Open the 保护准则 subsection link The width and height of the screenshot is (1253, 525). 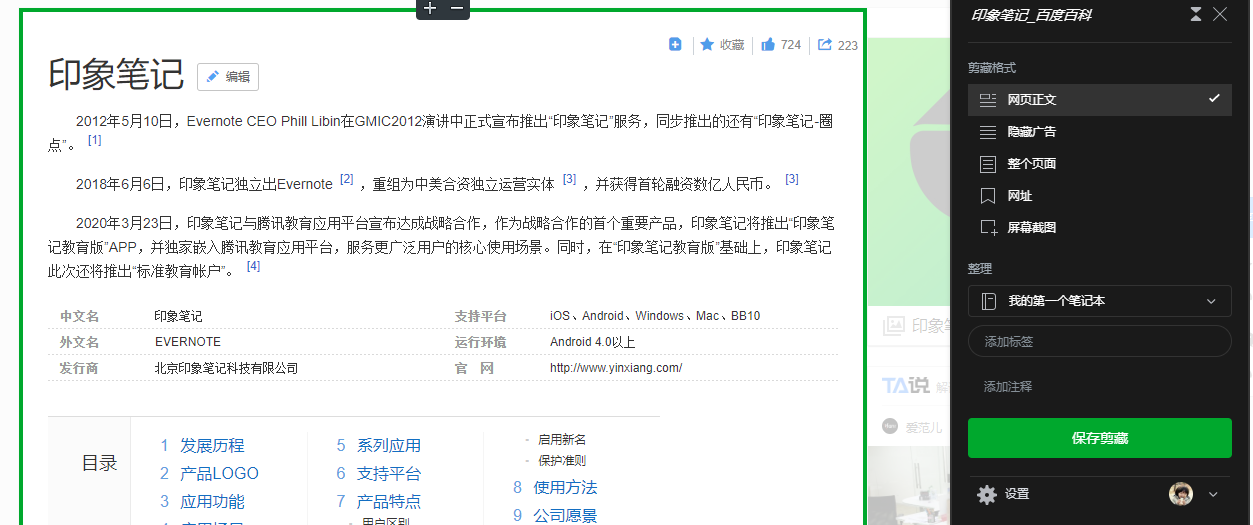coord(562,461)
